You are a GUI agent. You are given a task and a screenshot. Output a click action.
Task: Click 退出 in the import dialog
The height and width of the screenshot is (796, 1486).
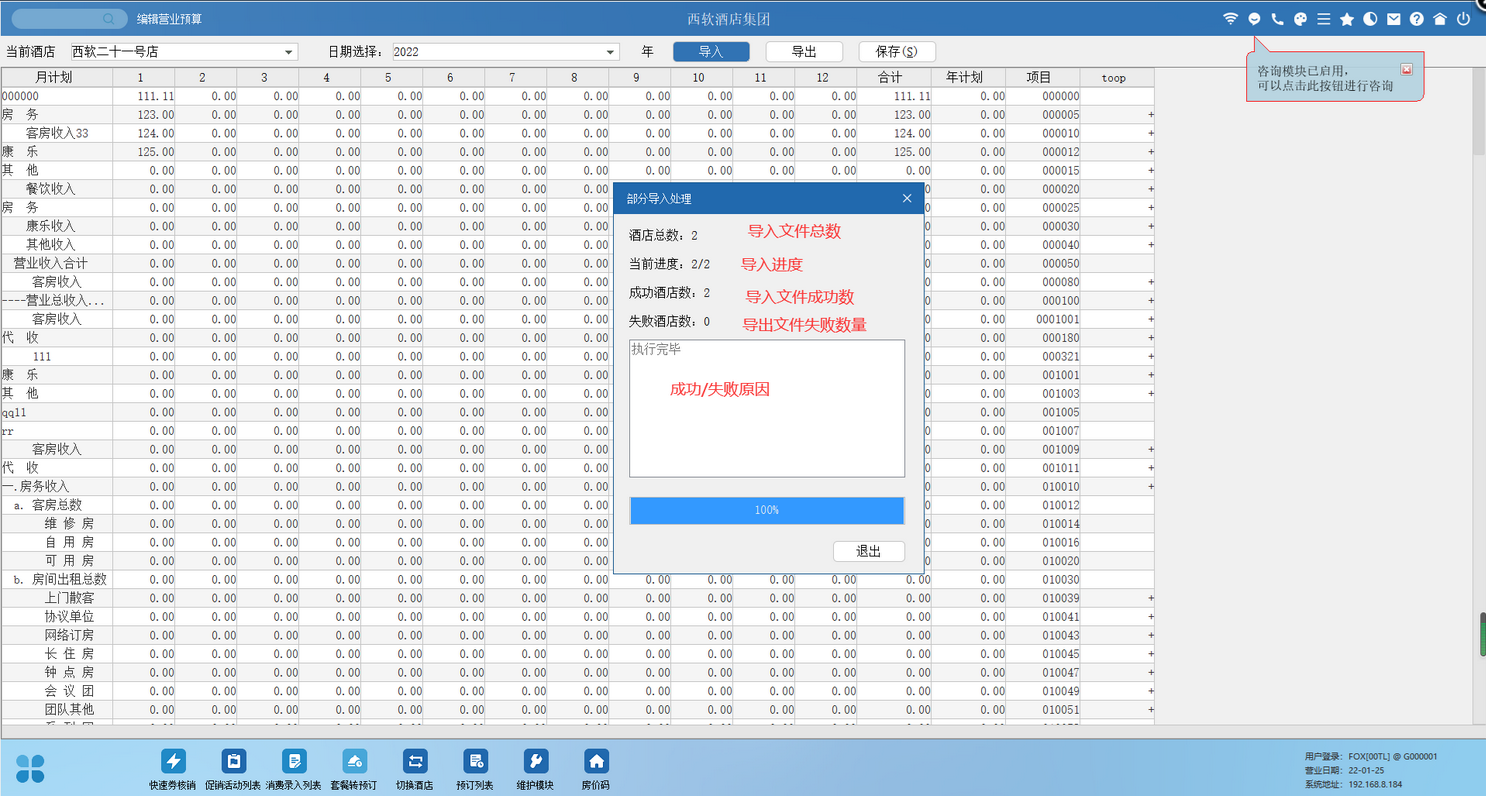pyautogui.click(x=869, y=552)
